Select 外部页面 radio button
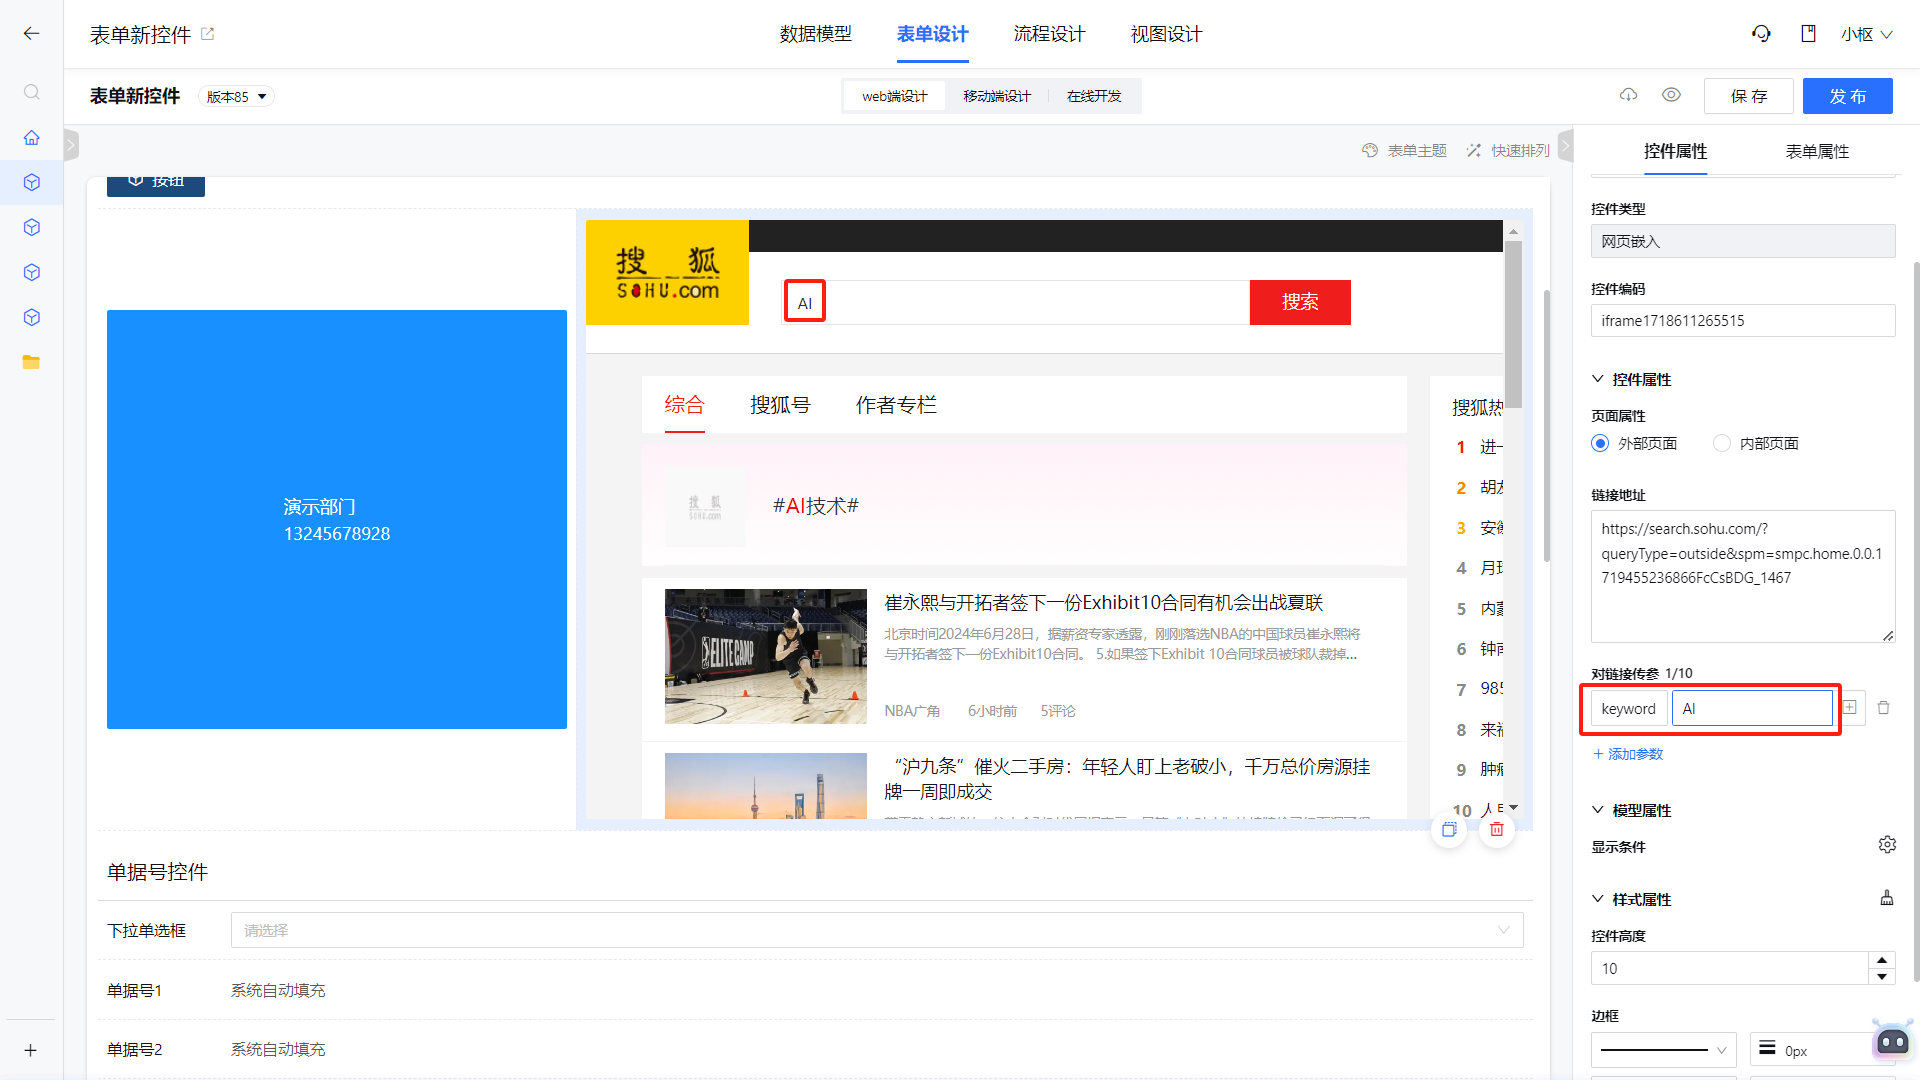This screenshot has width=1920, height=1080. pos(1600,443)
